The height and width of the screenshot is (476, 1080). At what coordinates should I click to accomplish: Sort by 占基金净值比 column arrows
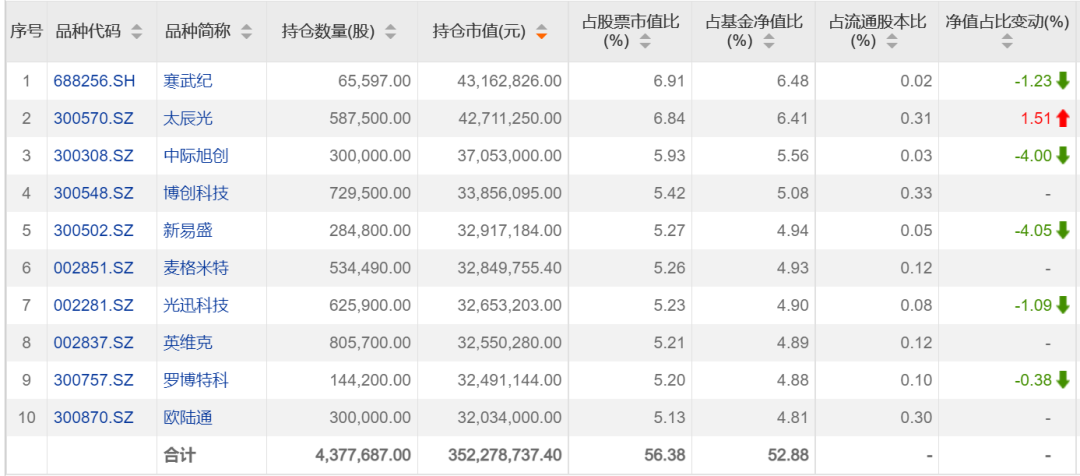click(769, 42)
